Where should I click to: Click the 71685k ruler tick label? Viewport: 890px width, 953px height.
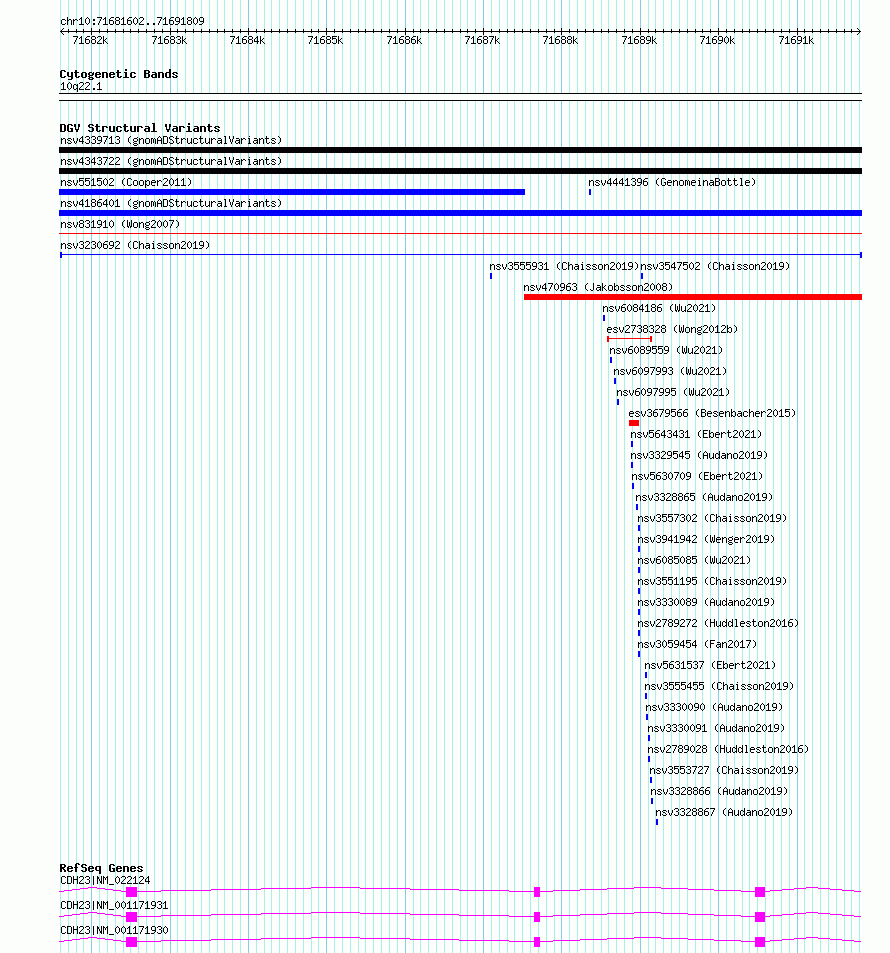325,41
